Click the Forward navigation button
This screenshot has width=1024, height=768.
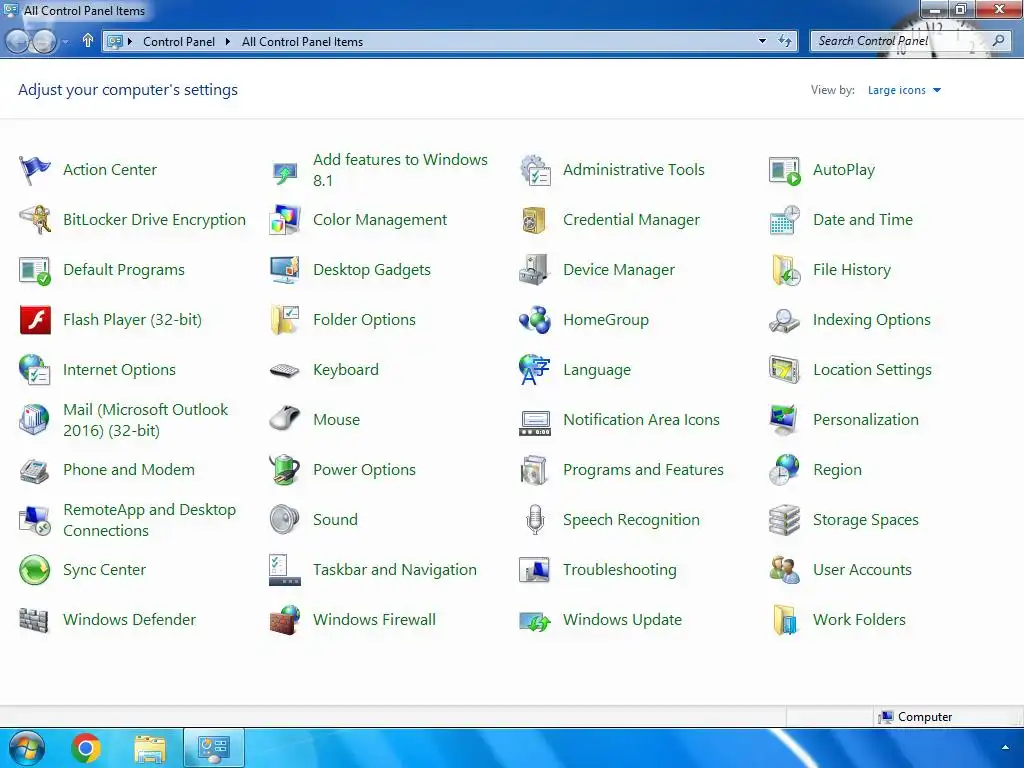tap(45, 41)
